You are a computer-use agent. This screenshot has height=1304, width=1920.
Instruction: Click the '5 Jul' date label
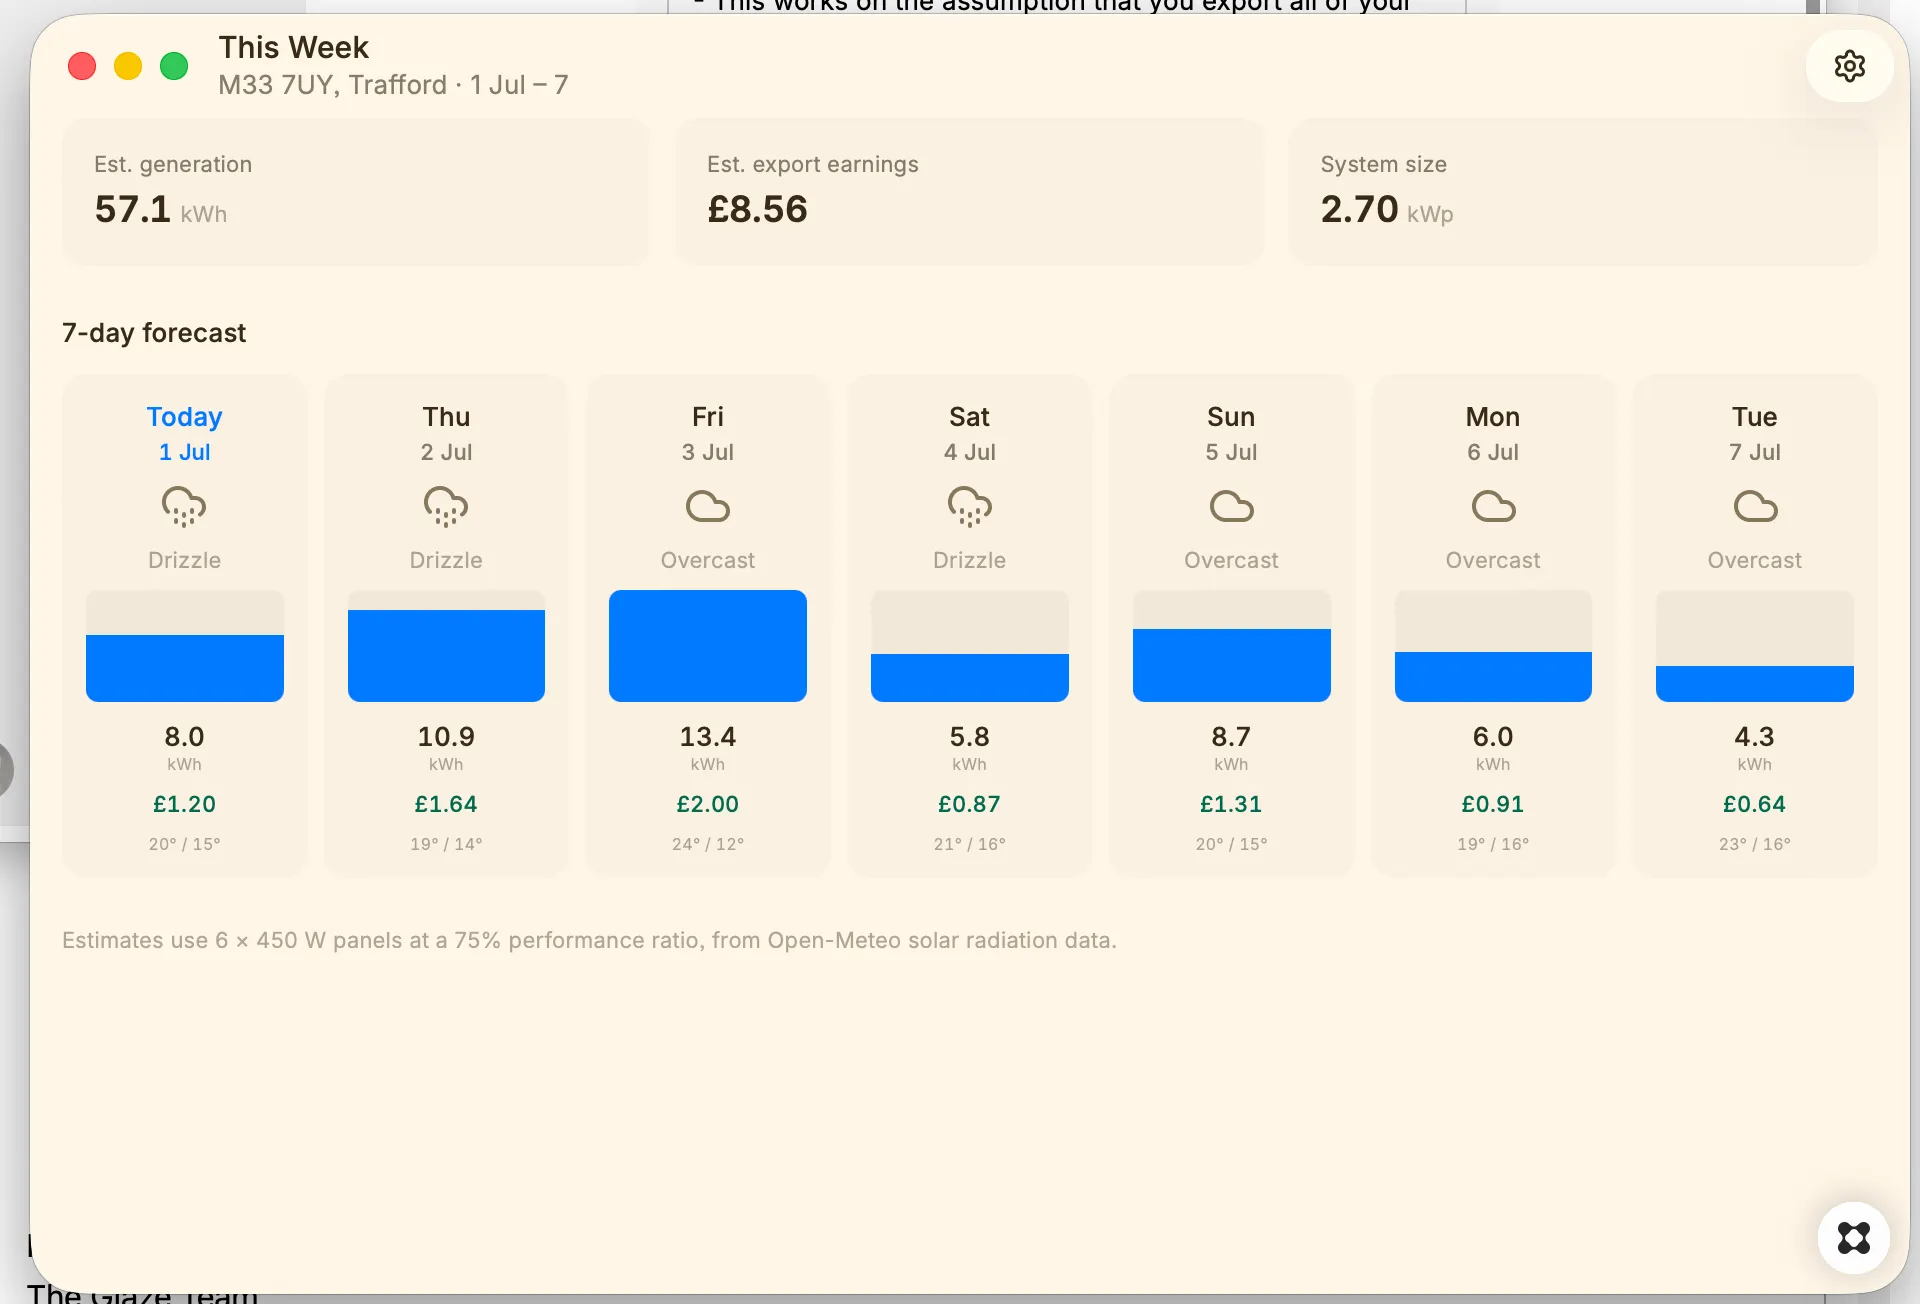tap(1231, 452)
